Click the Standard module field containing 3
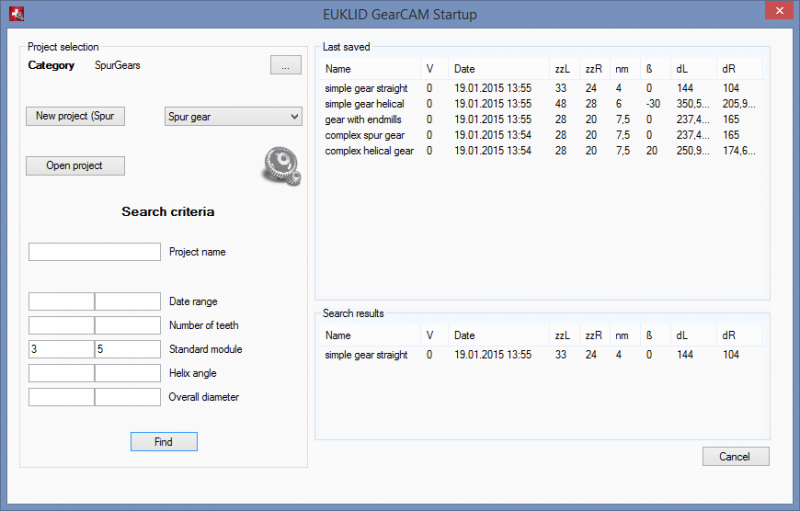Viewport: 800px width, 511px height. coord(61,349)
